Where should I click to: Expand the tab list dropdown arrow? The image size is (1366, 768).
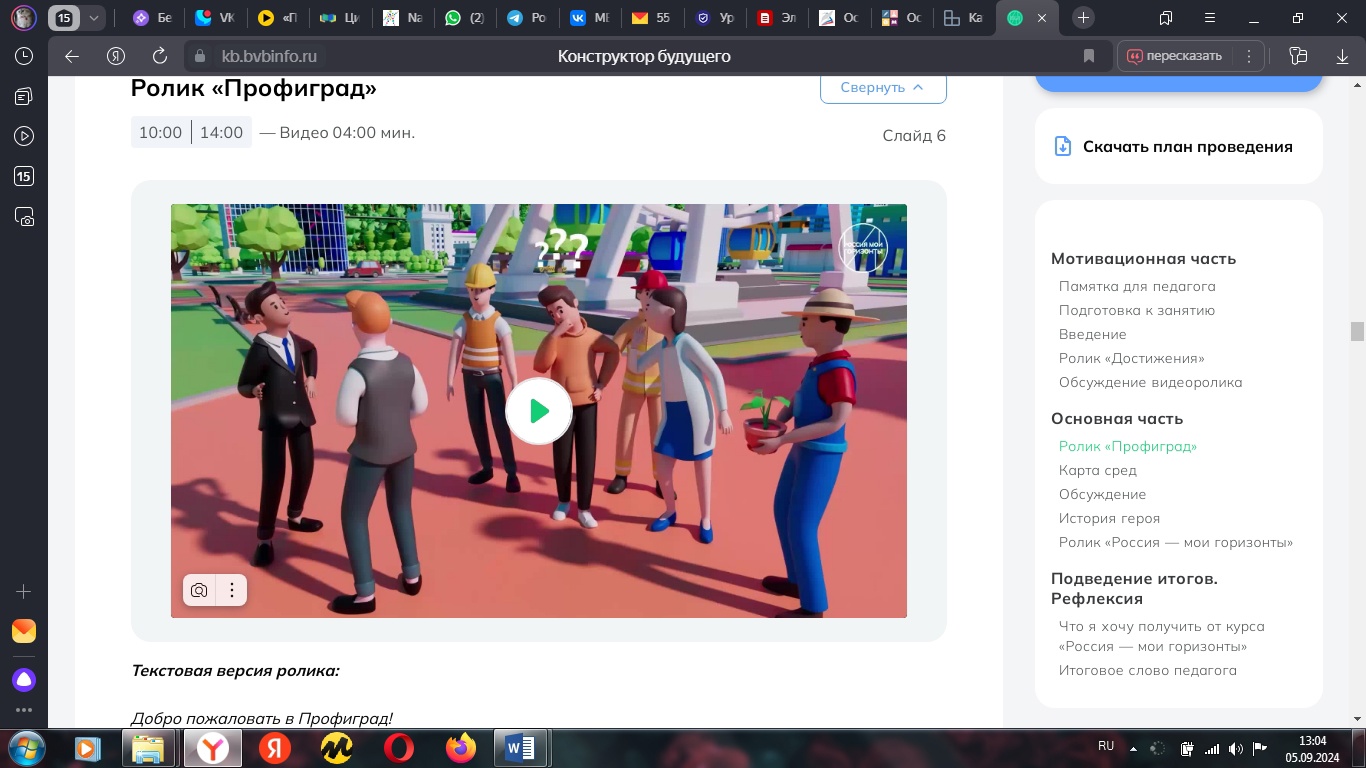point(94,18)
